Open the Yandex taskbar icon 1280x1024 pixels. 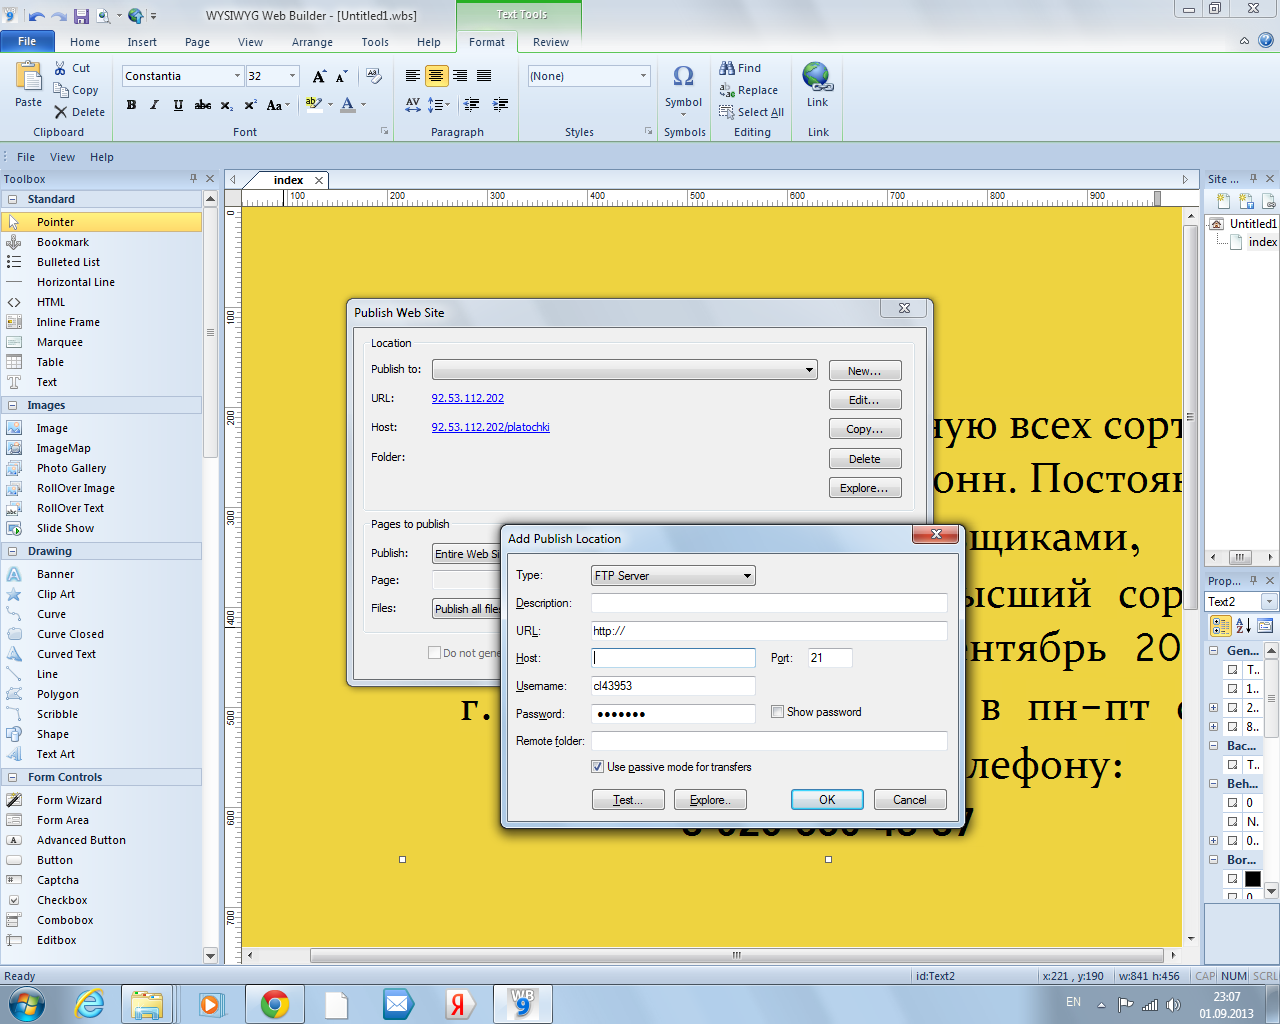click(x=459, y=1004)
